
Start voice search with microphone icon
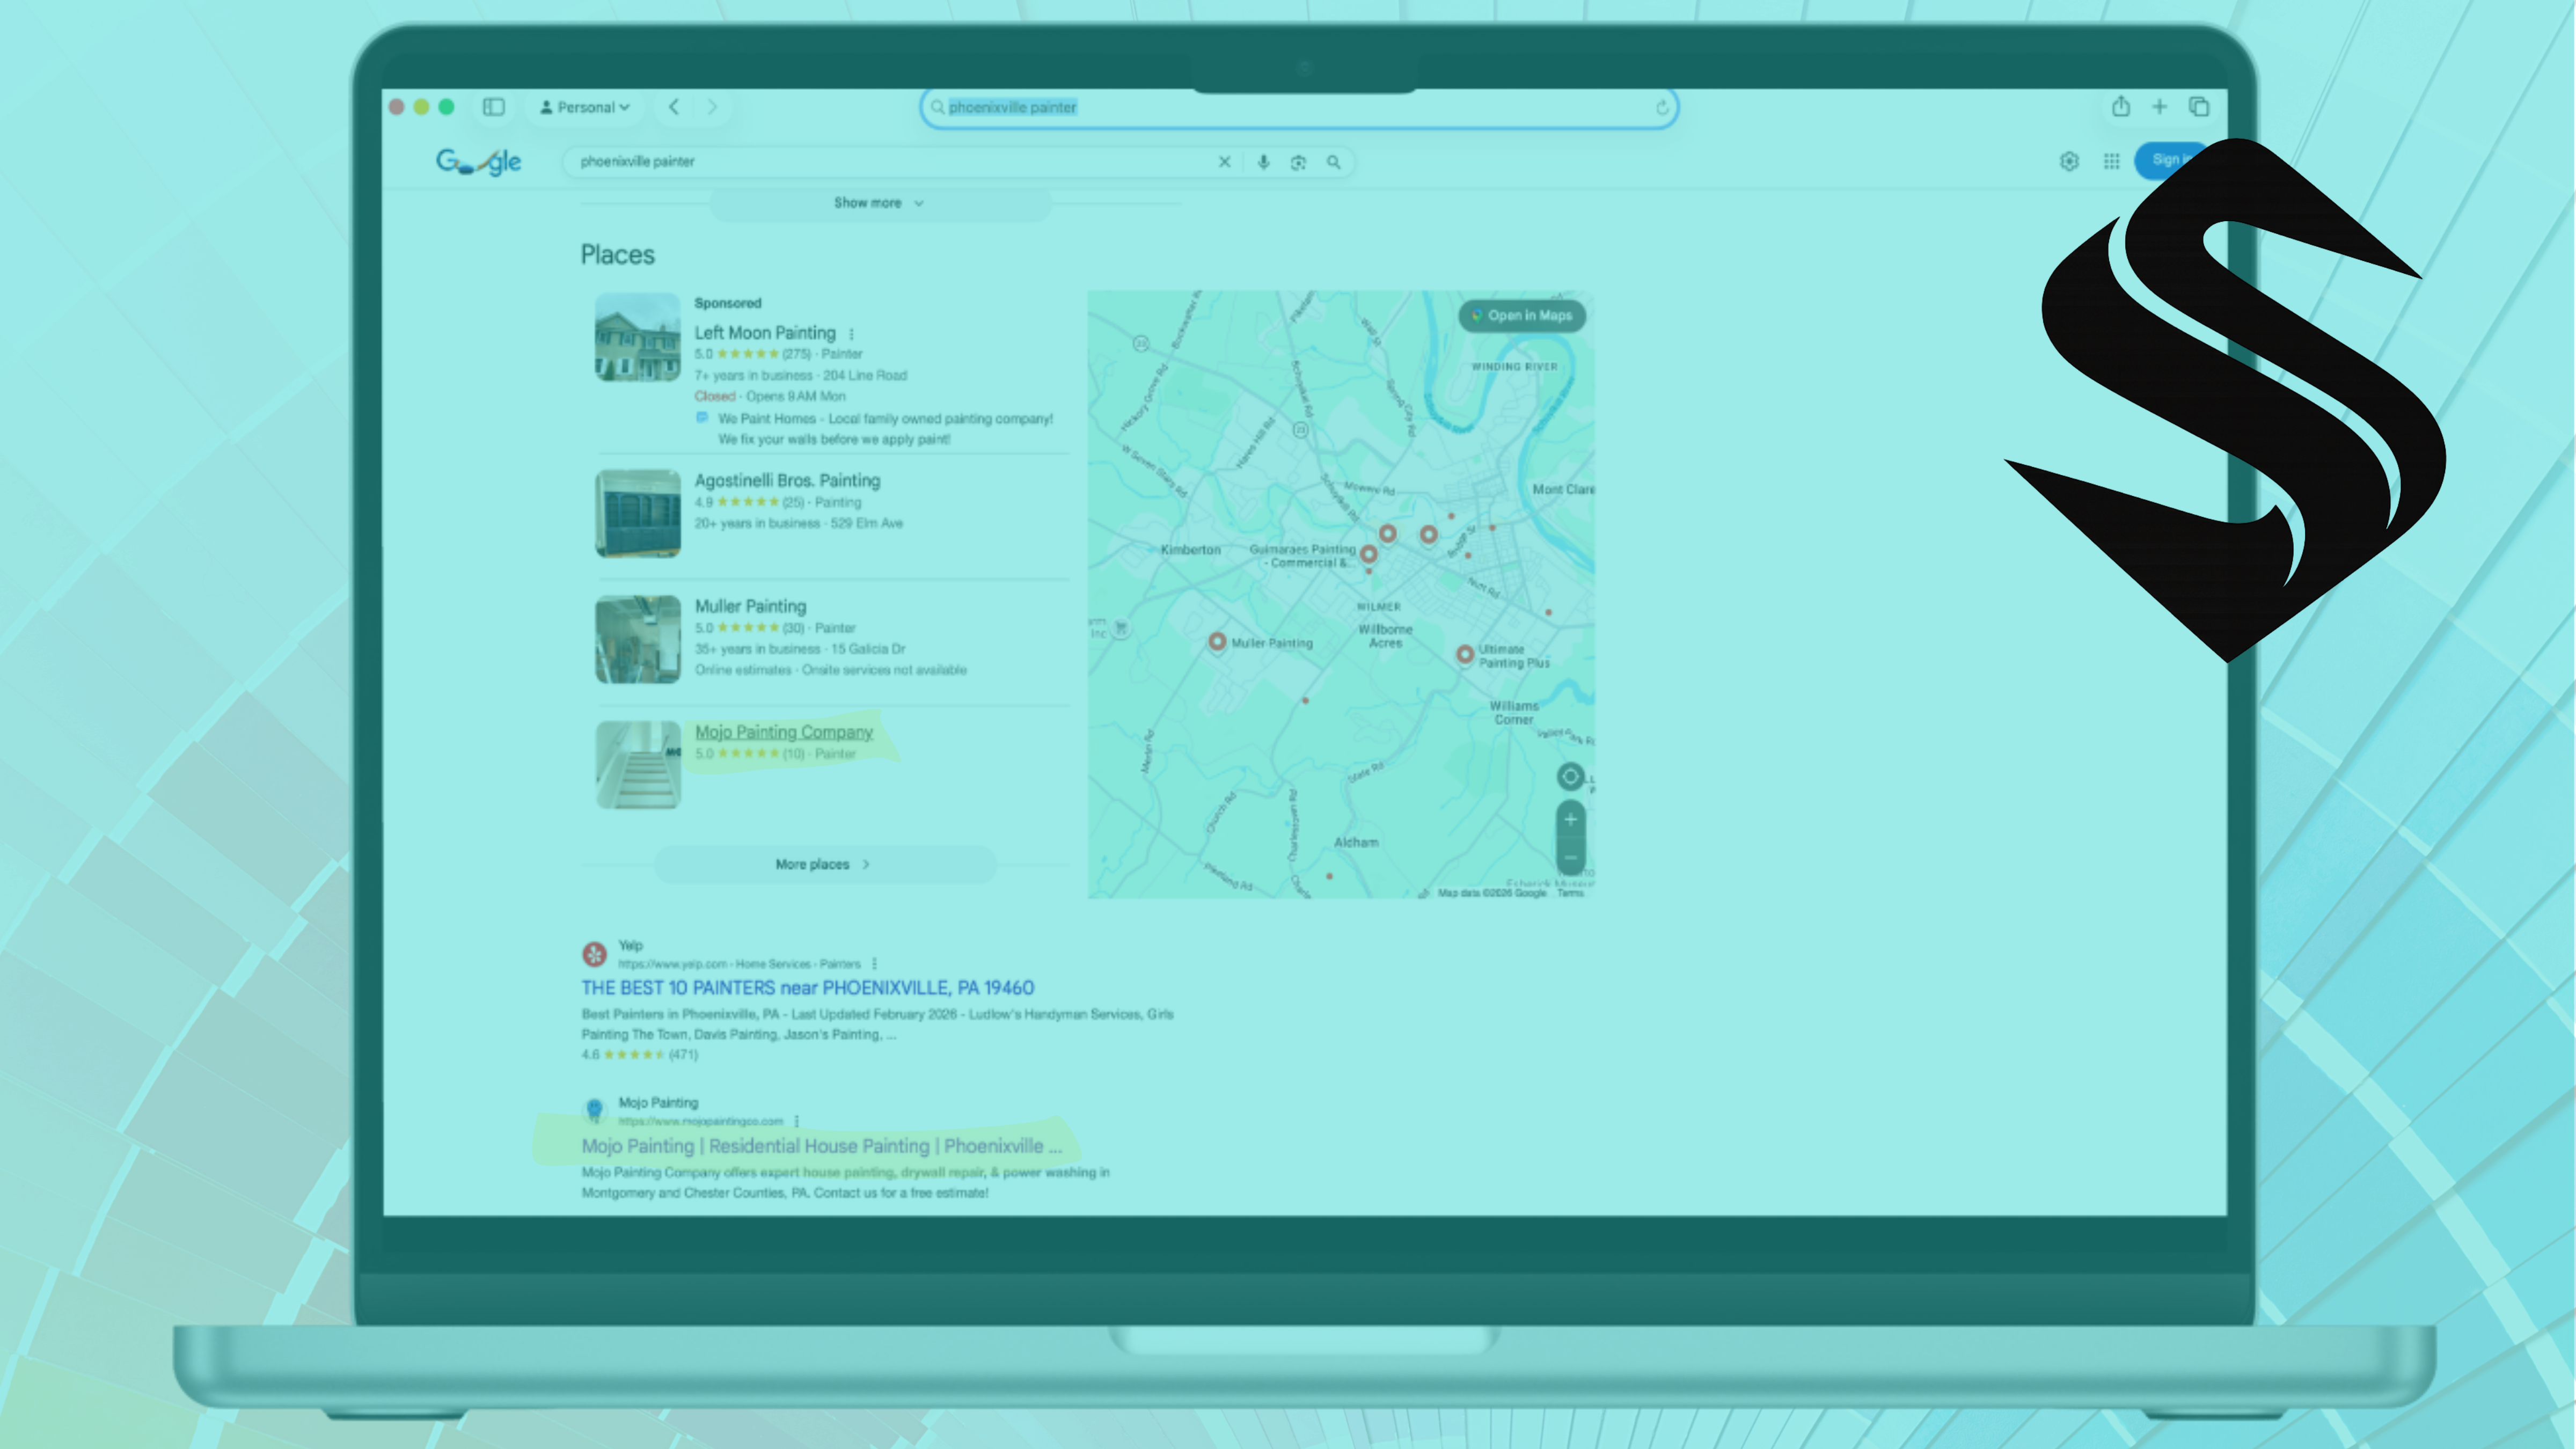(x=1264, y=162)
